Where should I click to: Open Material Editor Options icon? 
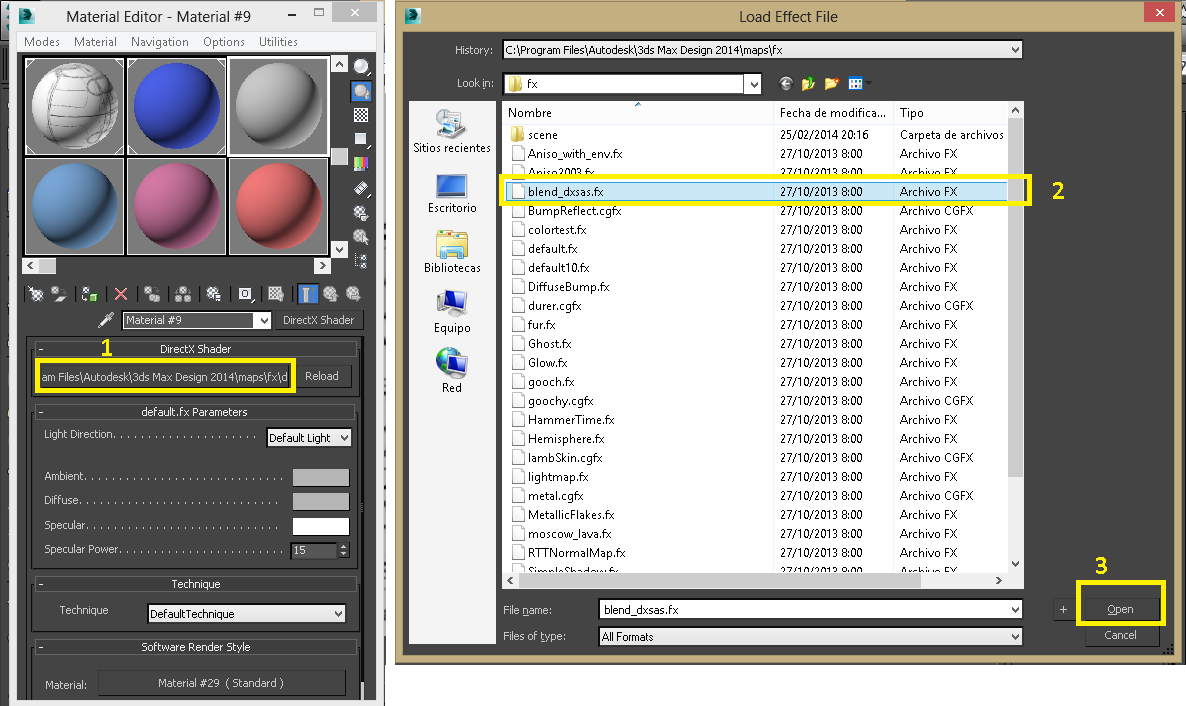tap(362, 213)
